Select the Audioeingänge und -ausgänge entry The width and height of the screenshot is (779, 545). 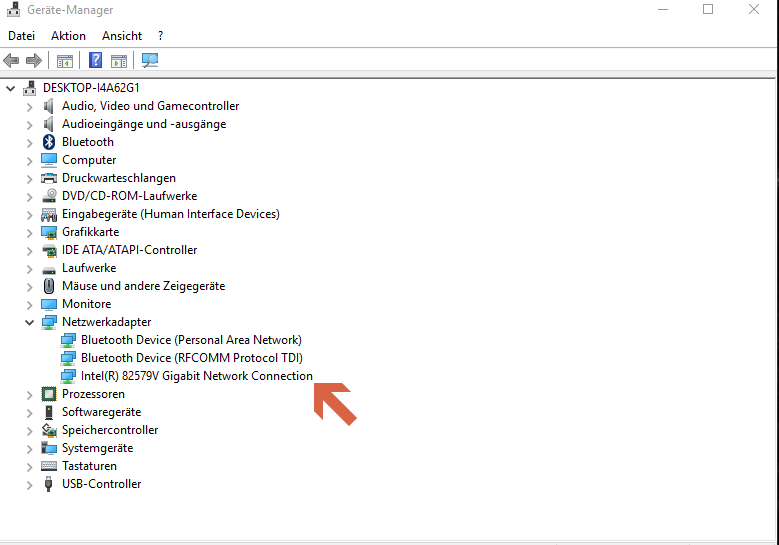[144, 124]
